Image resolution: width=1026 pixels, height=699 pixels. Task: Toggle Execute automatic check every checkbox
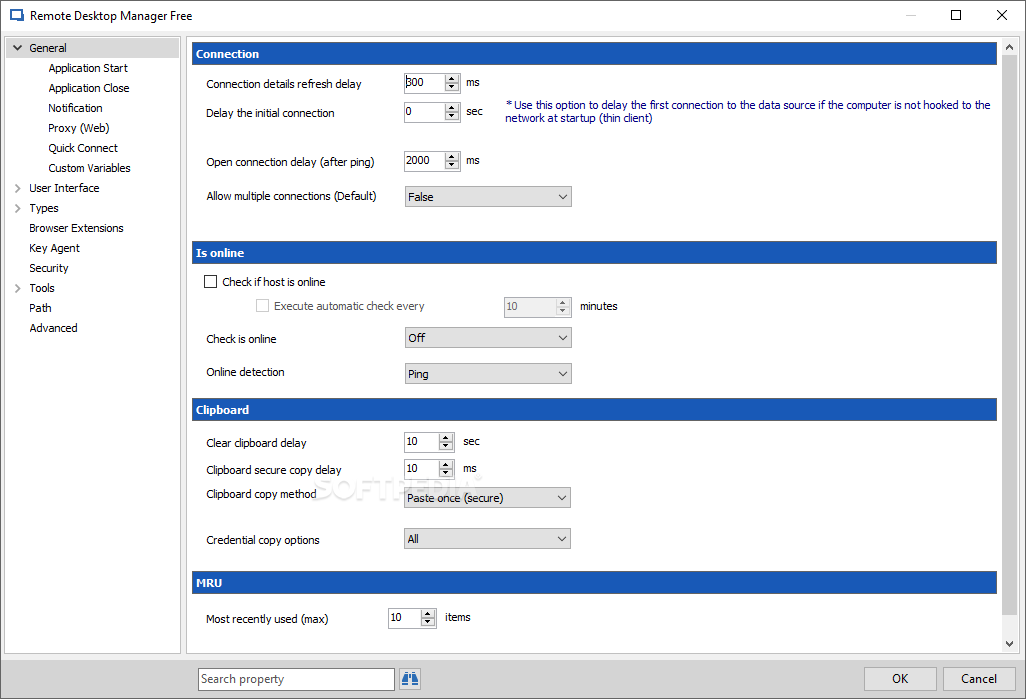(x=262, y=306)
